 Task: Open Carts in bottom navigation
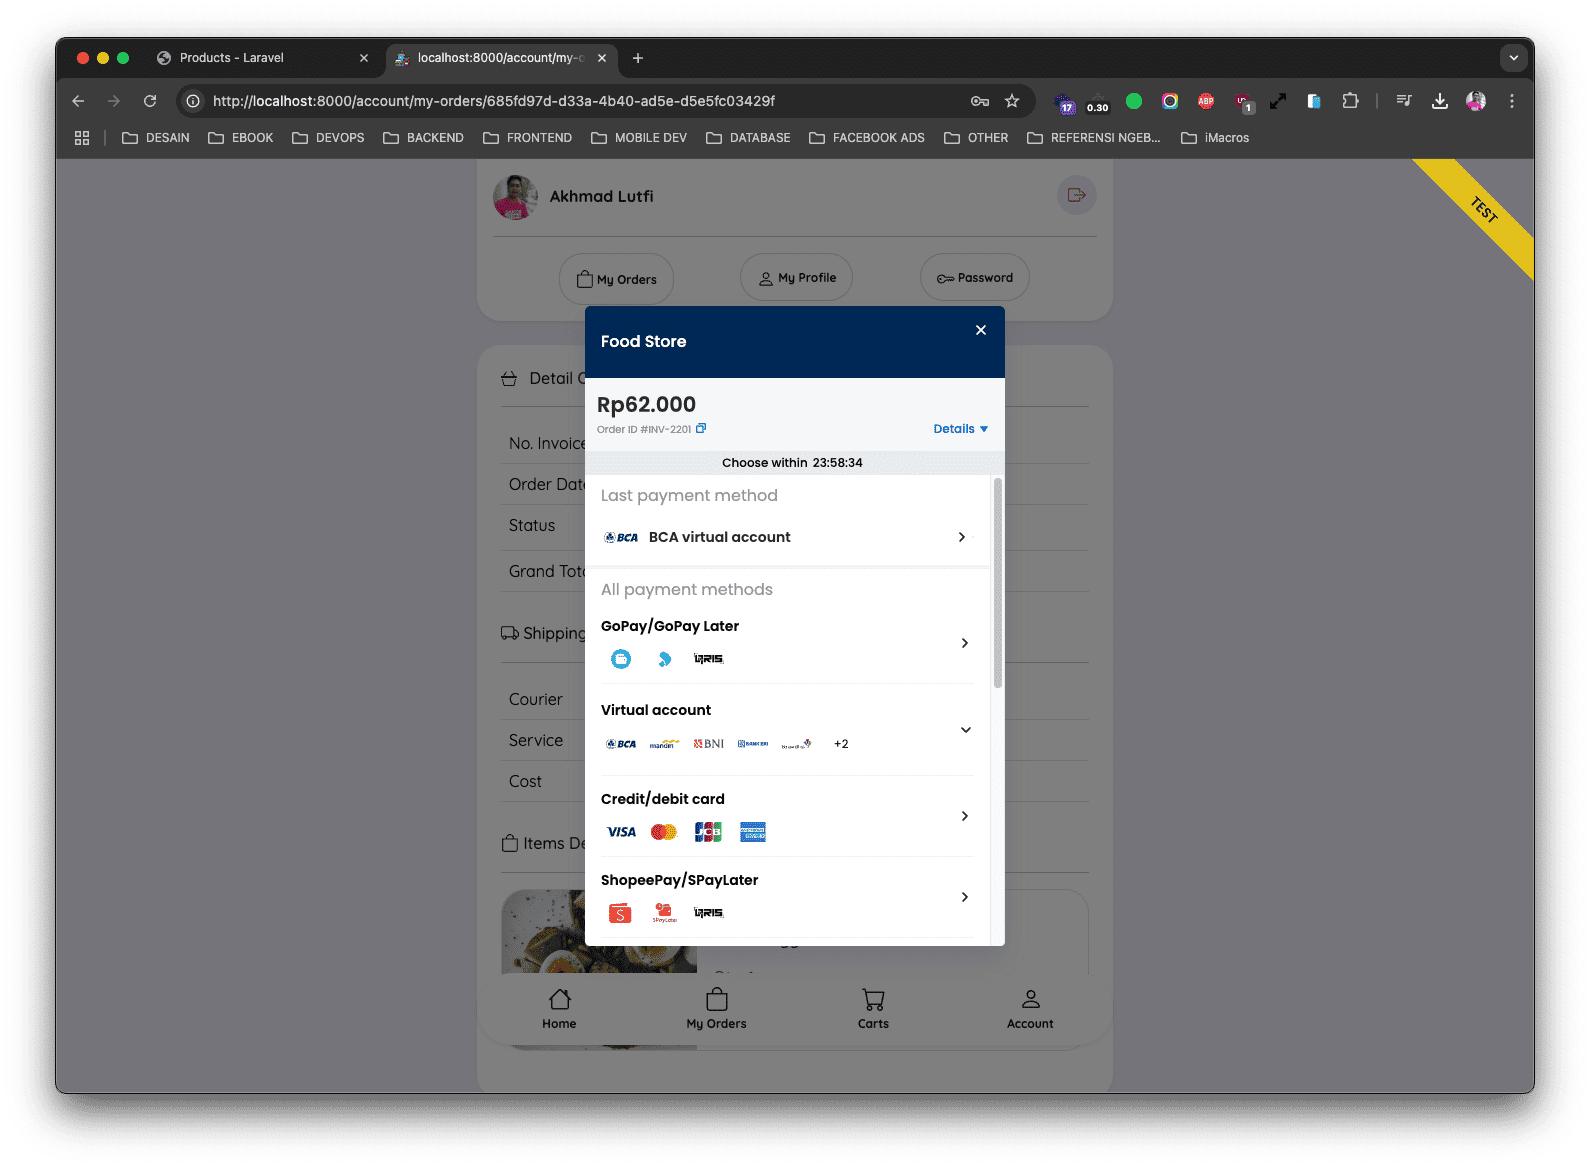point(873,1008)
